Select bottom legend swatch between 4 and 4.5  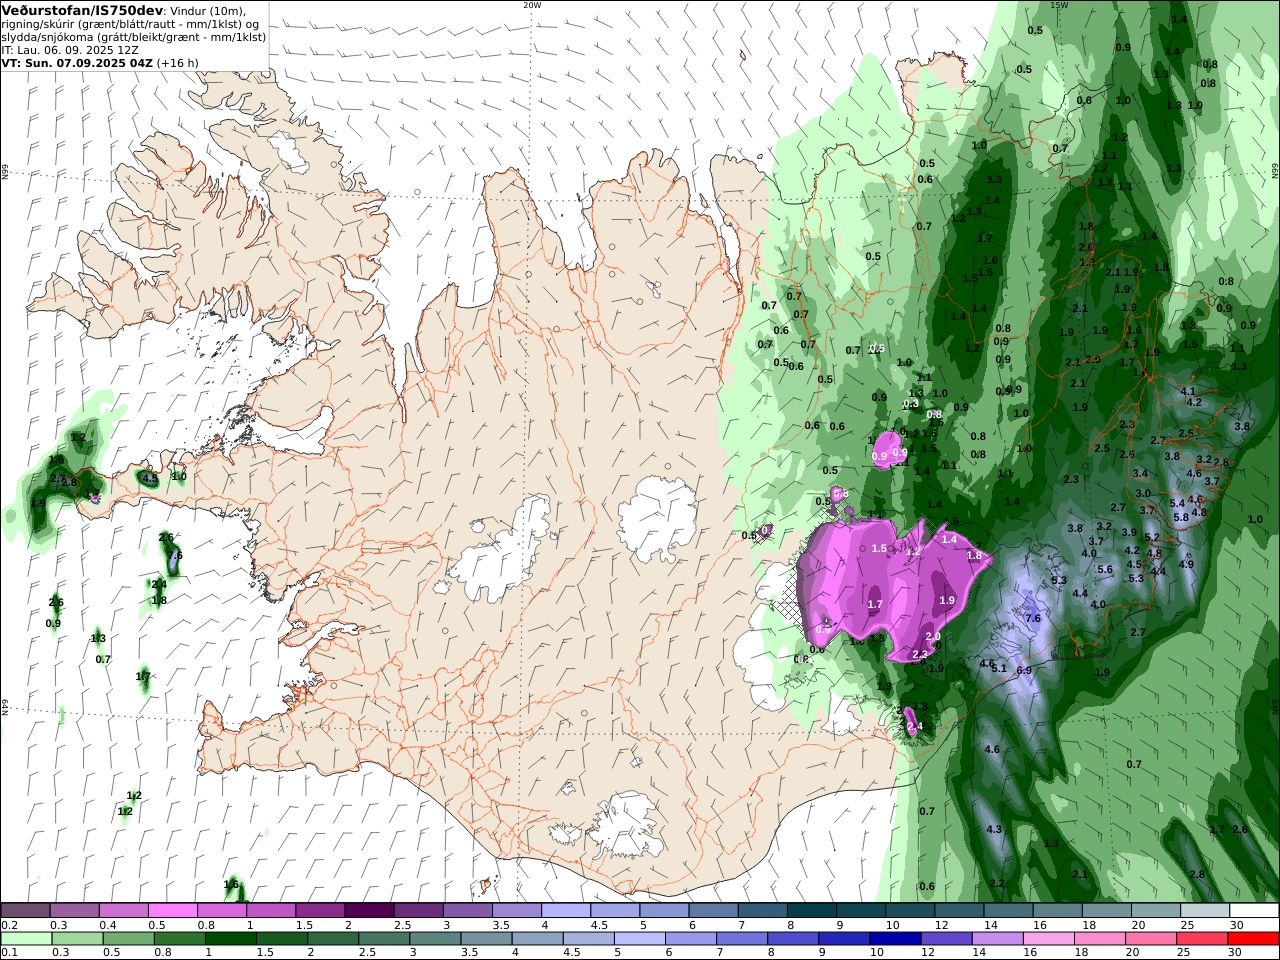pyautogui.click(x=538, y=939)
